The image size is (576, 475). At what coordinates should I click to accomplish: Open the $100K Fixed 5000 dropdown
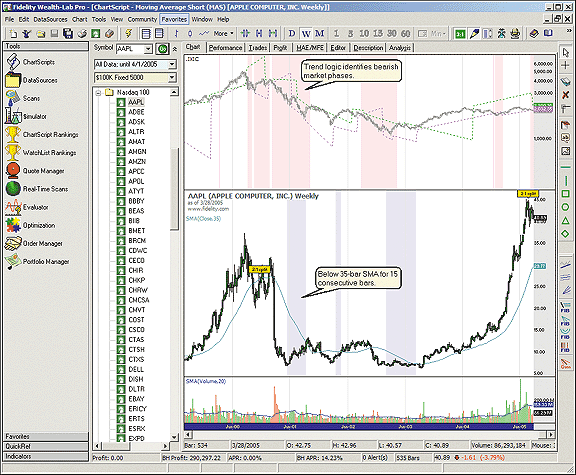[x=135, y=78]
